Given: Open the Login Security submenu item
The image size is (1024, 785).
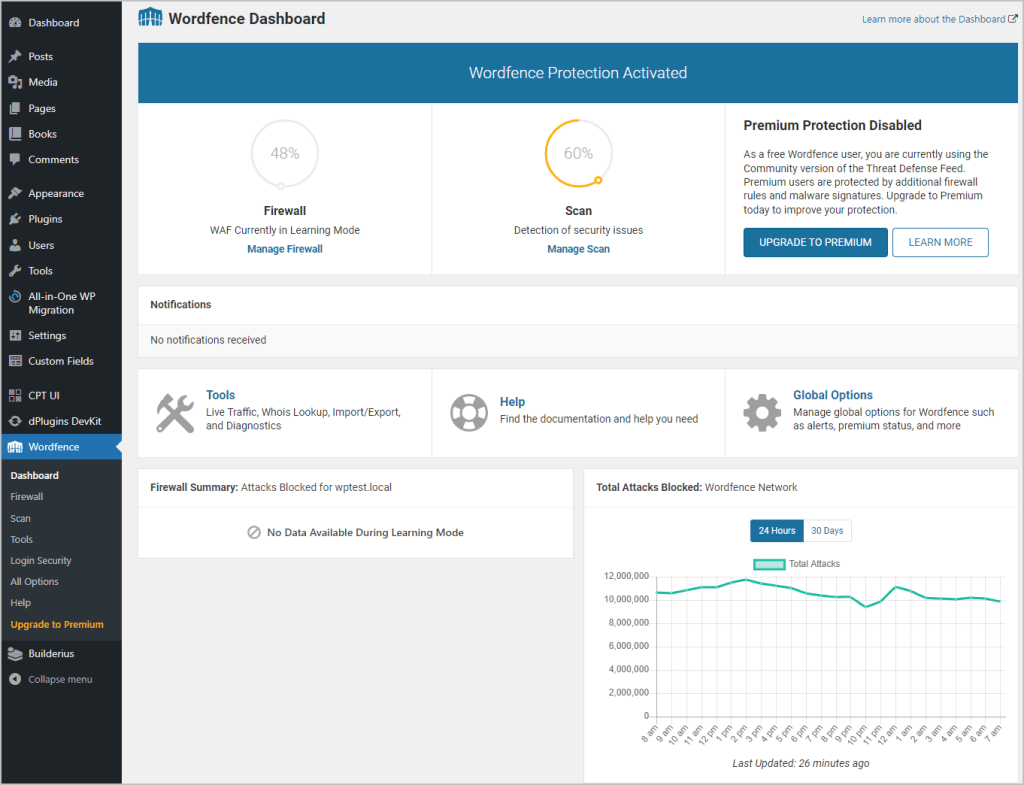Looking at the screenshot, I should 40,560.
